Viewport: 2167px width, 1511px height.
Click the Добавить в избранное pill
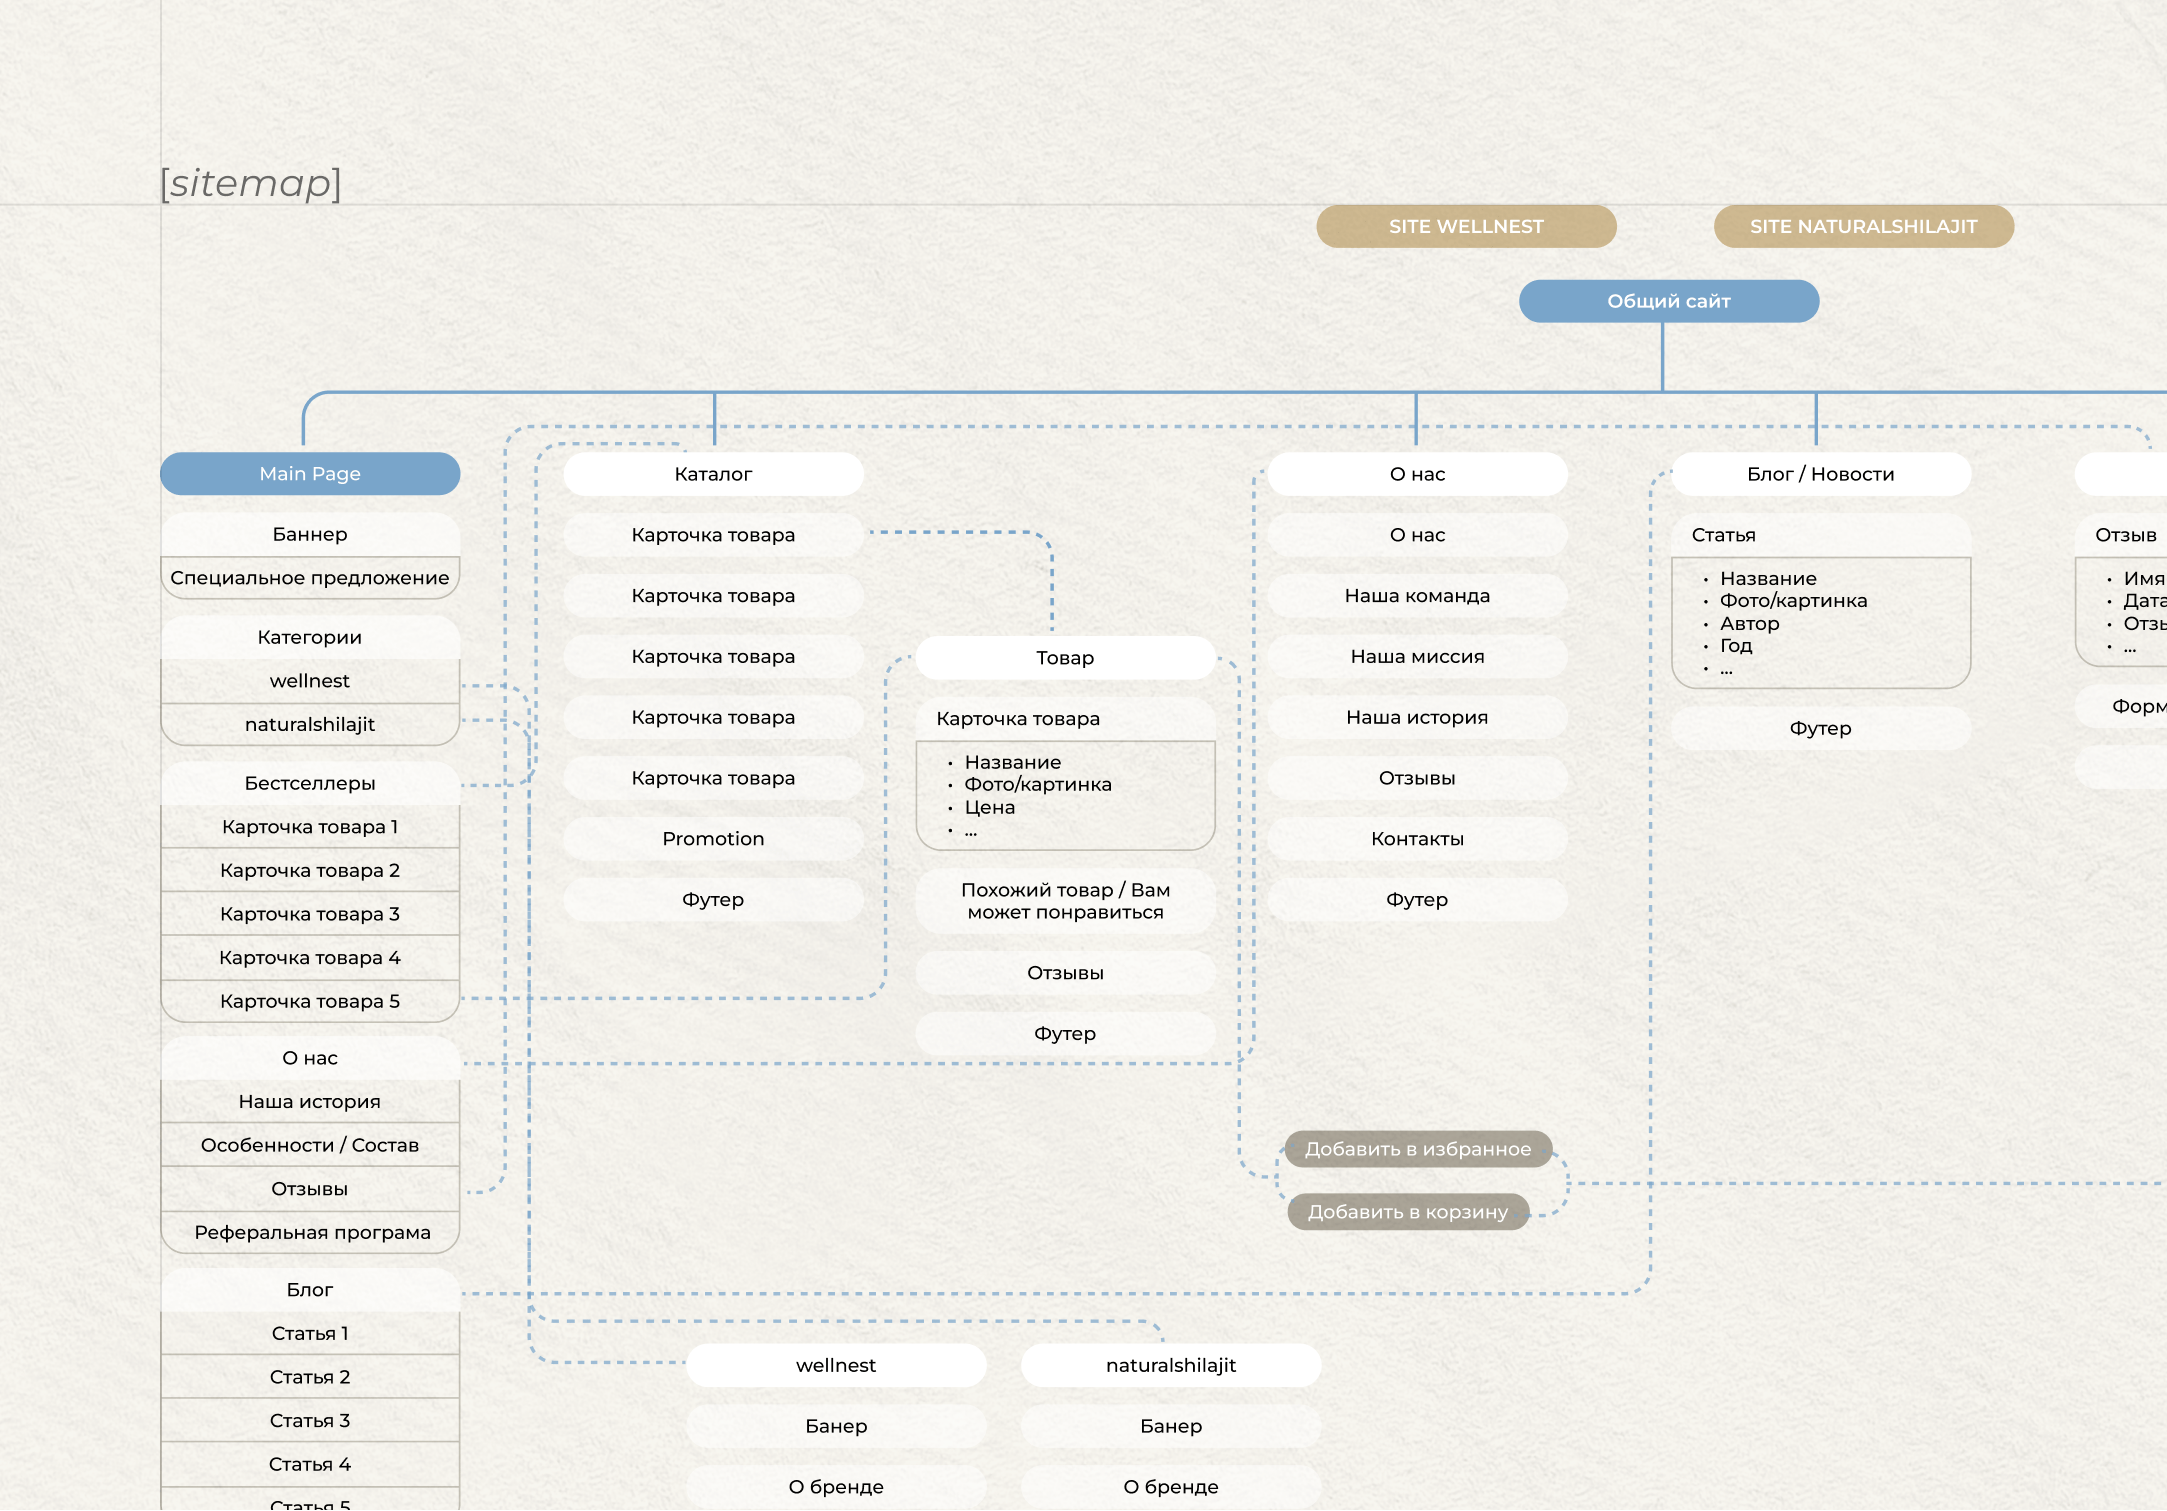click(x=1417, y=1149)
